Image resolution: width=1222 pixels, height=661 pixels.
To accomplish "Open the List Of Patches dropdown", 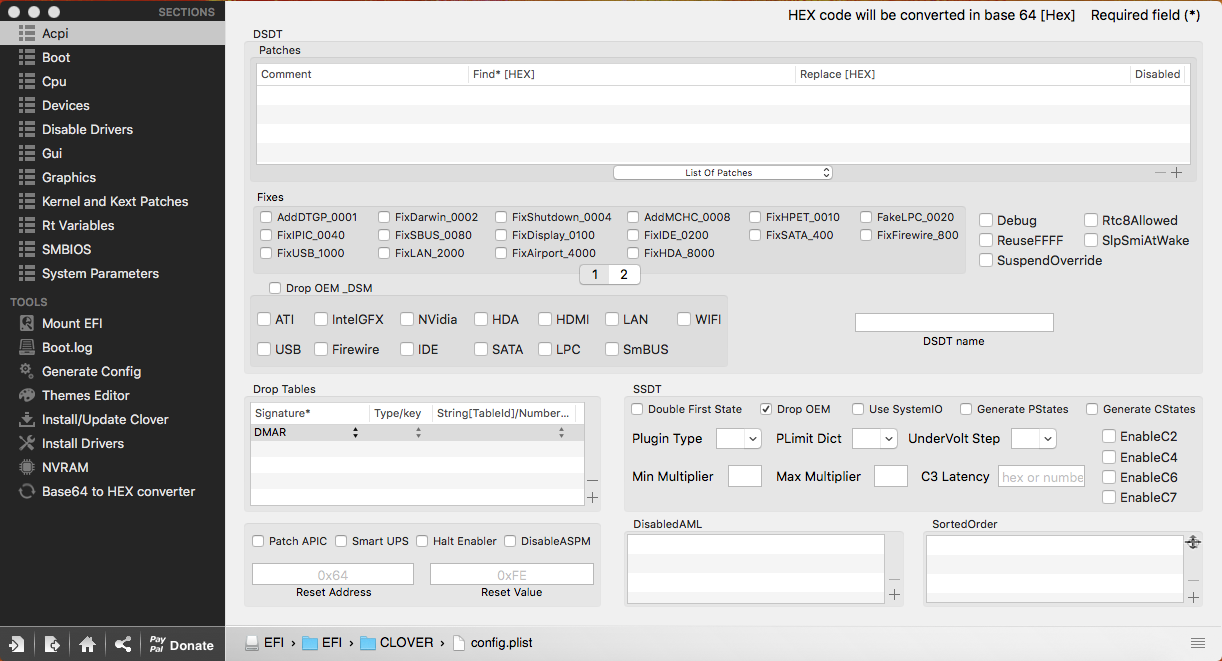I will (722, 173).
